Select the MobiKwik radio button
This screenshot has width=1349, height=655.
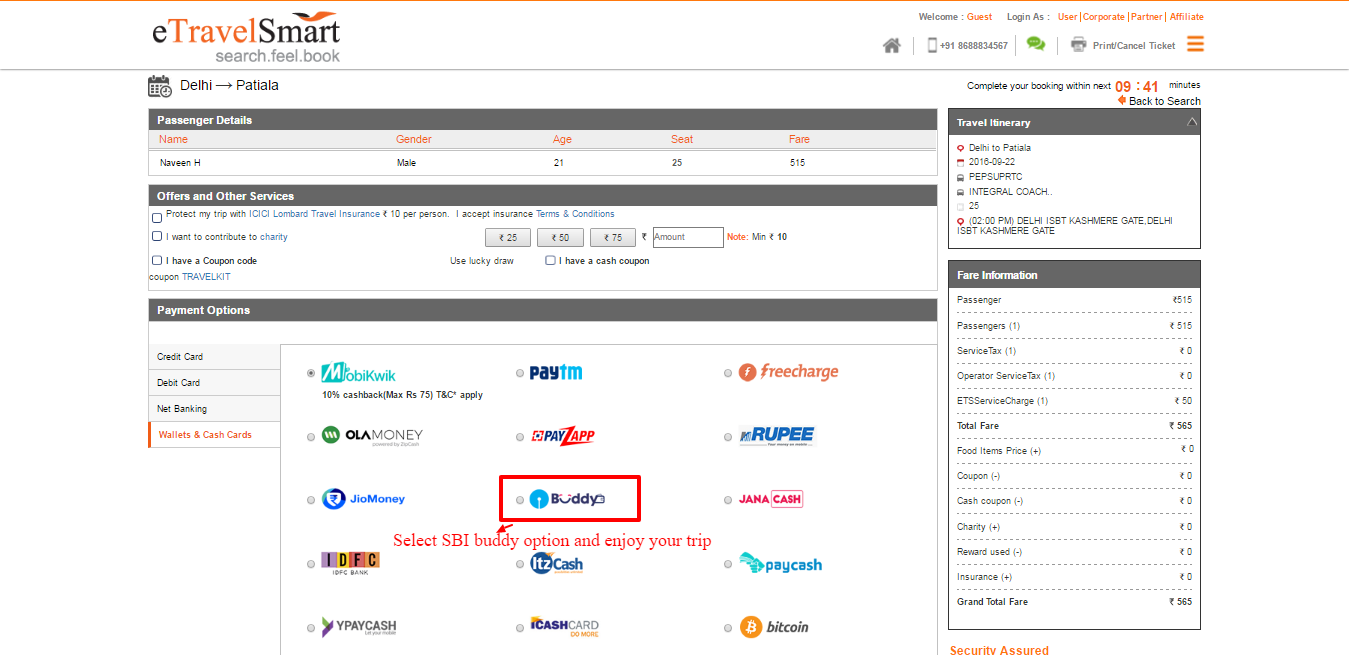[311, 373]
